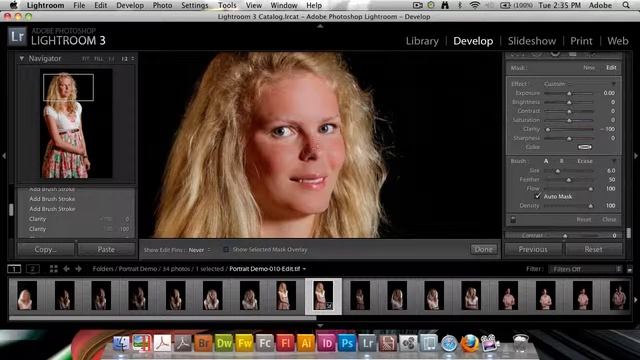Image resolution: width=640 pixels, height=360 pixels.
Task: Click the large Reset button beside Previous
Action: (593, 249)
